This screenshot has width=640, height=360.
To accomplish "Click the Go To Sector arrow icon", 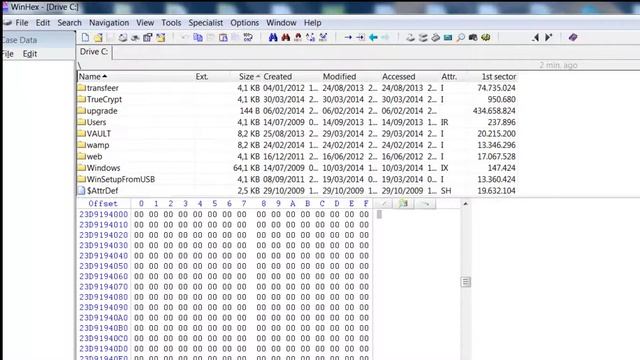I will pyautogui.click(x=360, y=38).
